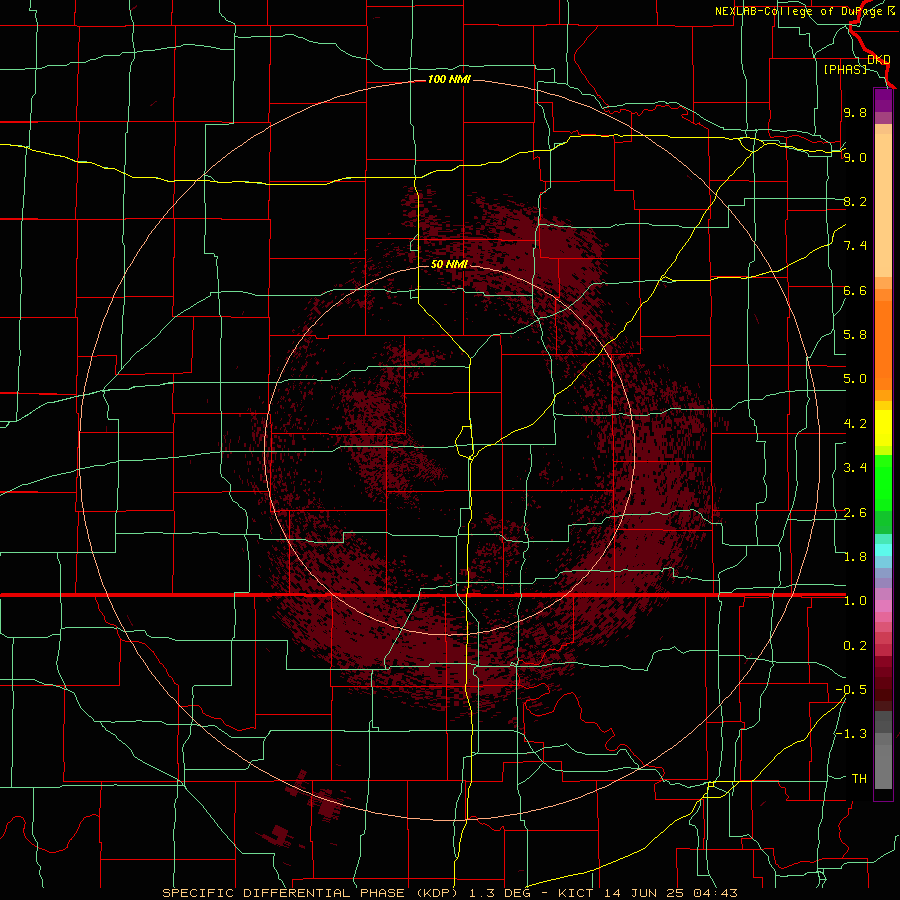
Task: Select the 50 NMI range ring label
Action: pyautogui.click(x=449, y=264)
